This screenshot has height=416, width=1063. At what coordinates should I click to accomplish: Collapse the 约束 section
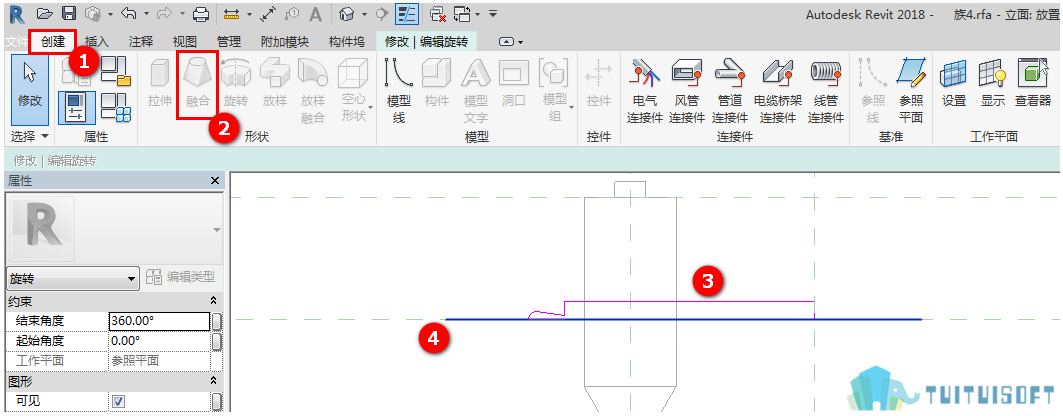click(214, 301)
